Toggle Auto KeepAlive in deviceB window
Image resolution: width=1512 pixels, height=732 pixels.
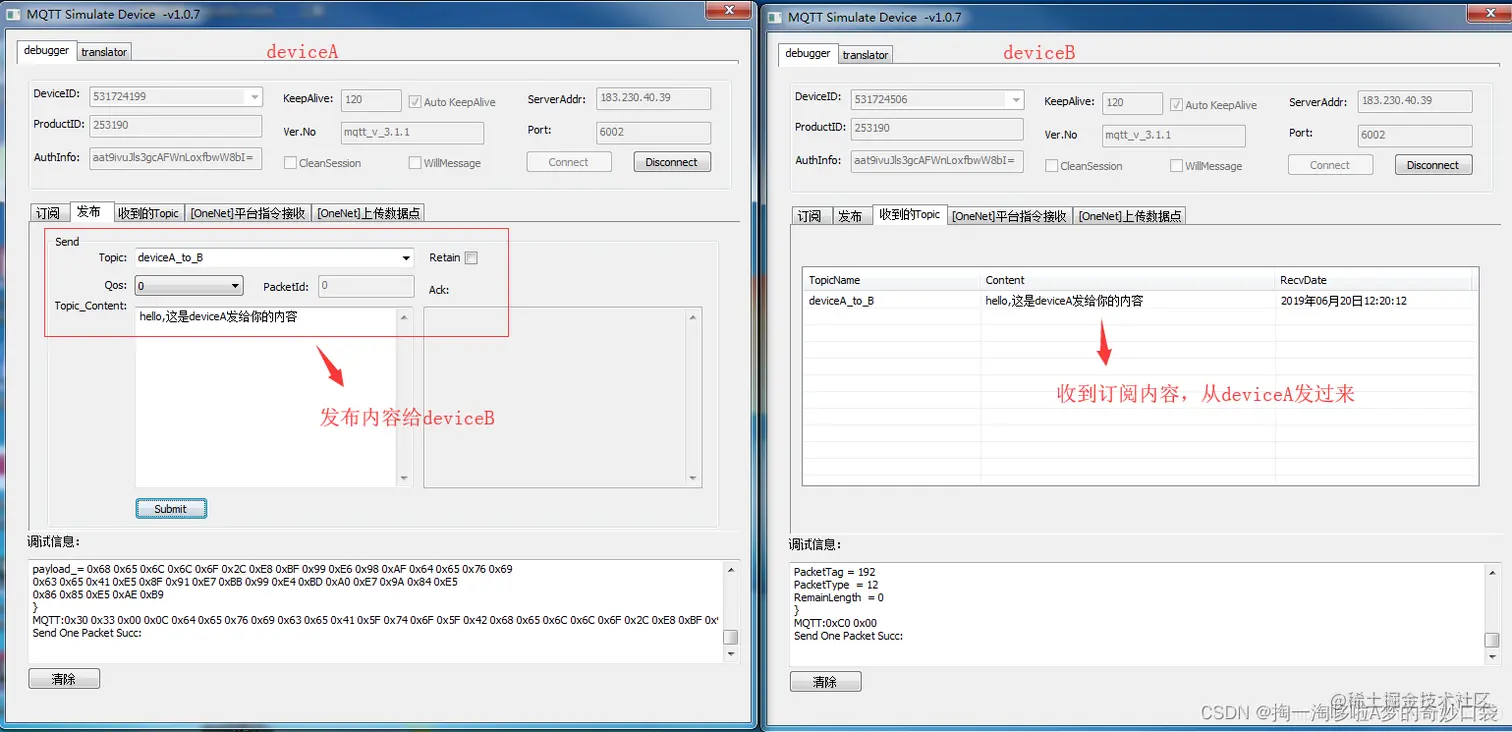point(1176,104)
